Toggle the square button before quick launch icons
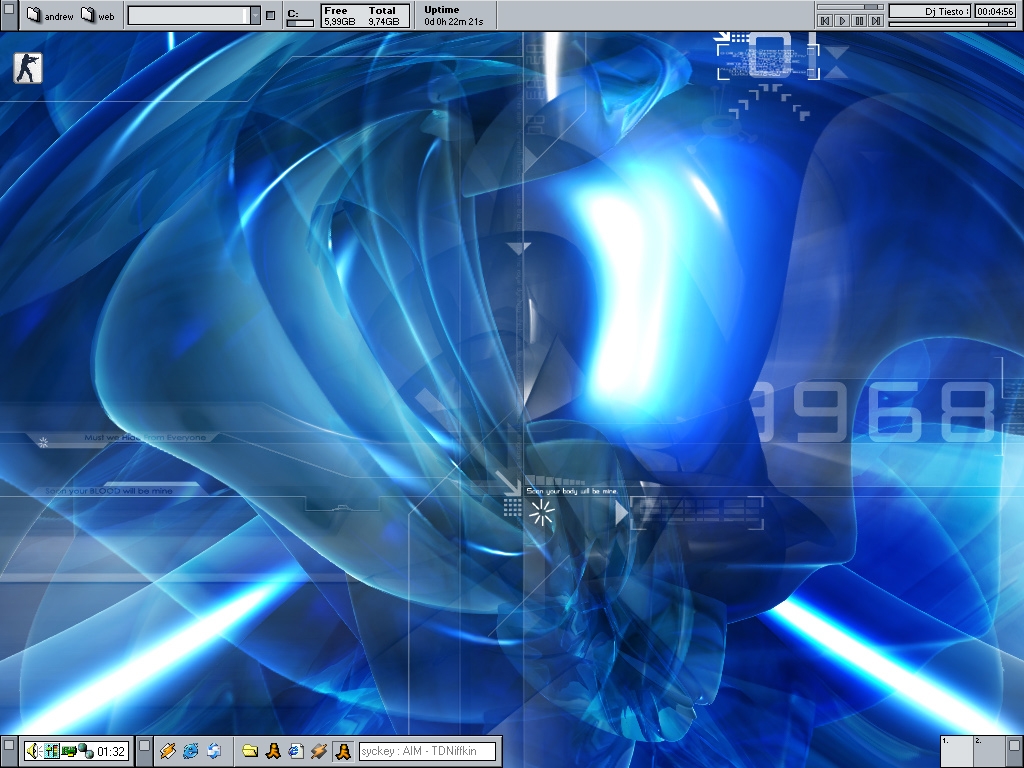 click(145, 745)
